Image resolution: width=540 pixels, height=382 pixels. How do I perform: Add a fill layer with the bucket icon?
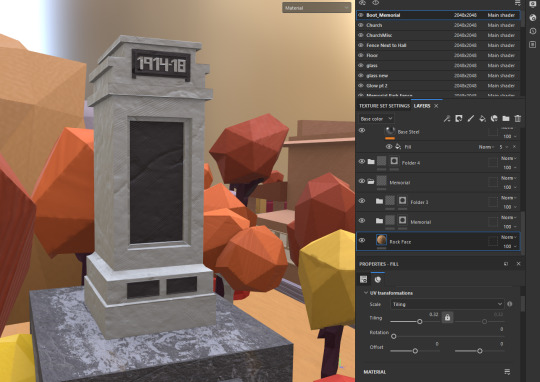pyautogui.click(x=482, y=119)
